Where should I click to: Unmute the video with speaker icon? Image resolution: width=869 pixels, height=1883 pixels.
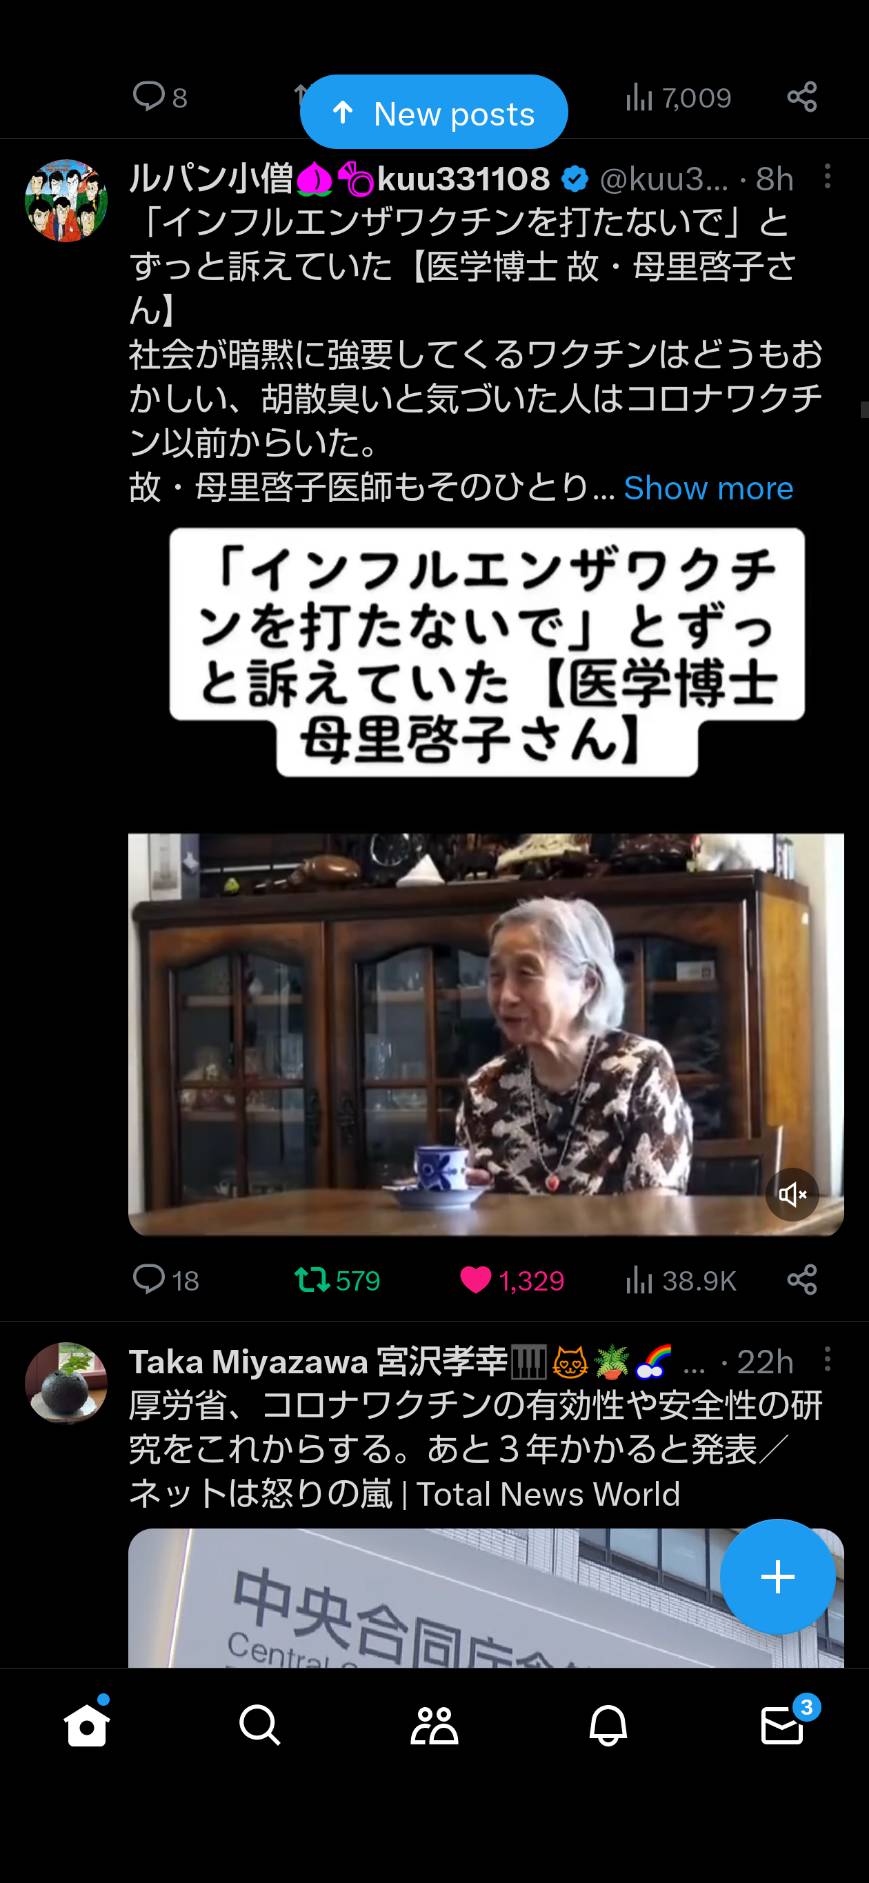coord(792,1194)
